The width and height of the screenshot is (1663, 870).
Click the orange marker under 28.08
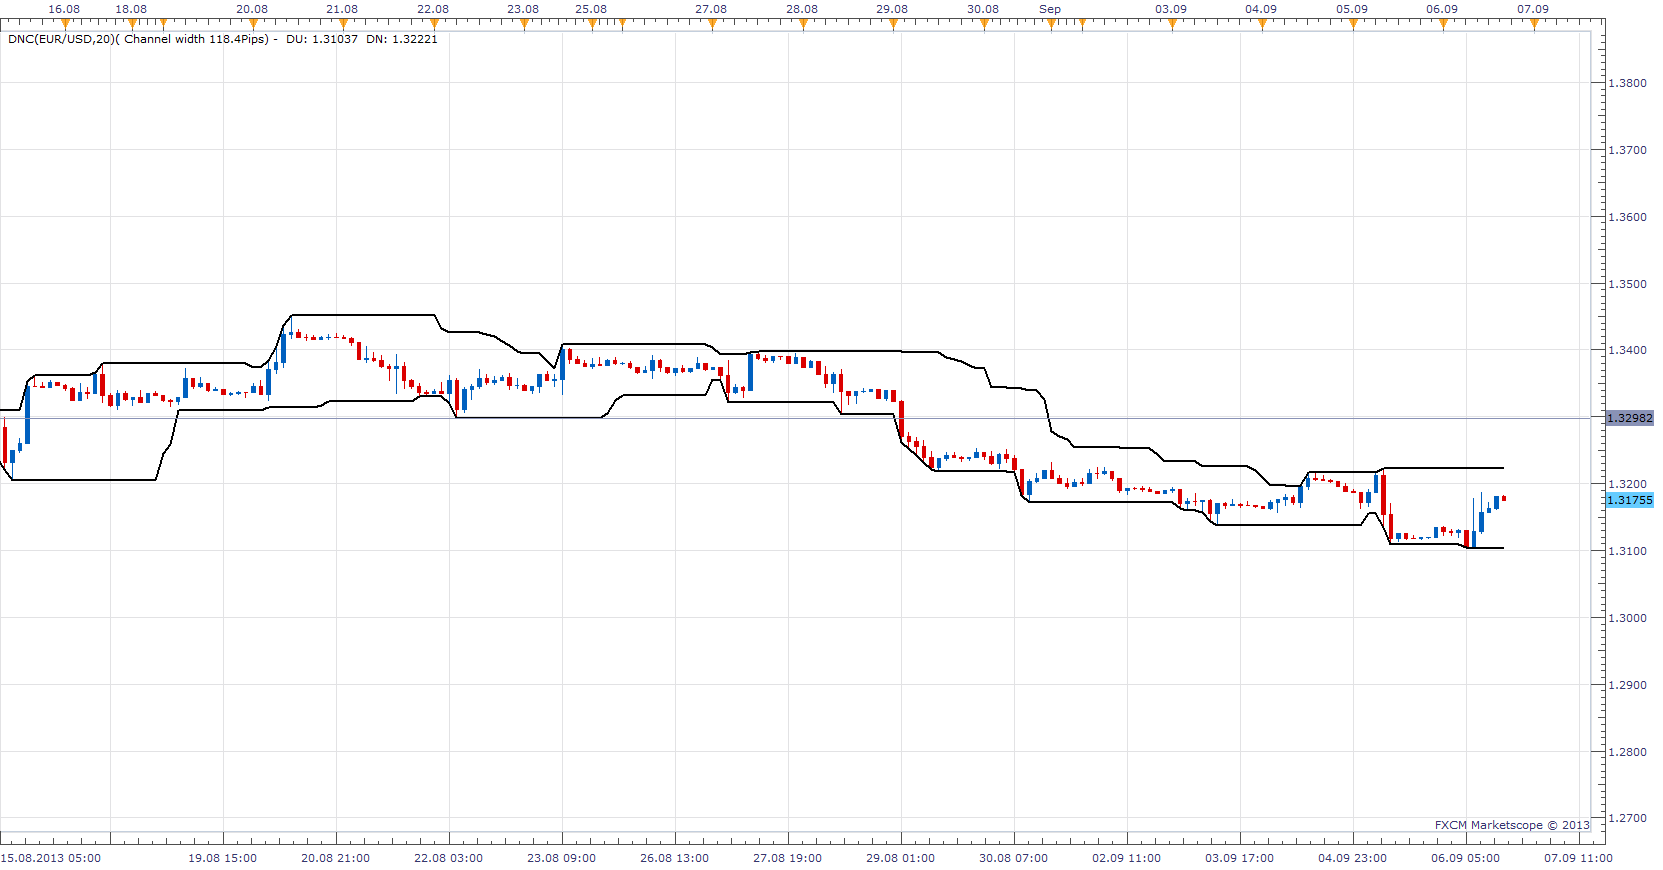[x=803, y=24]
